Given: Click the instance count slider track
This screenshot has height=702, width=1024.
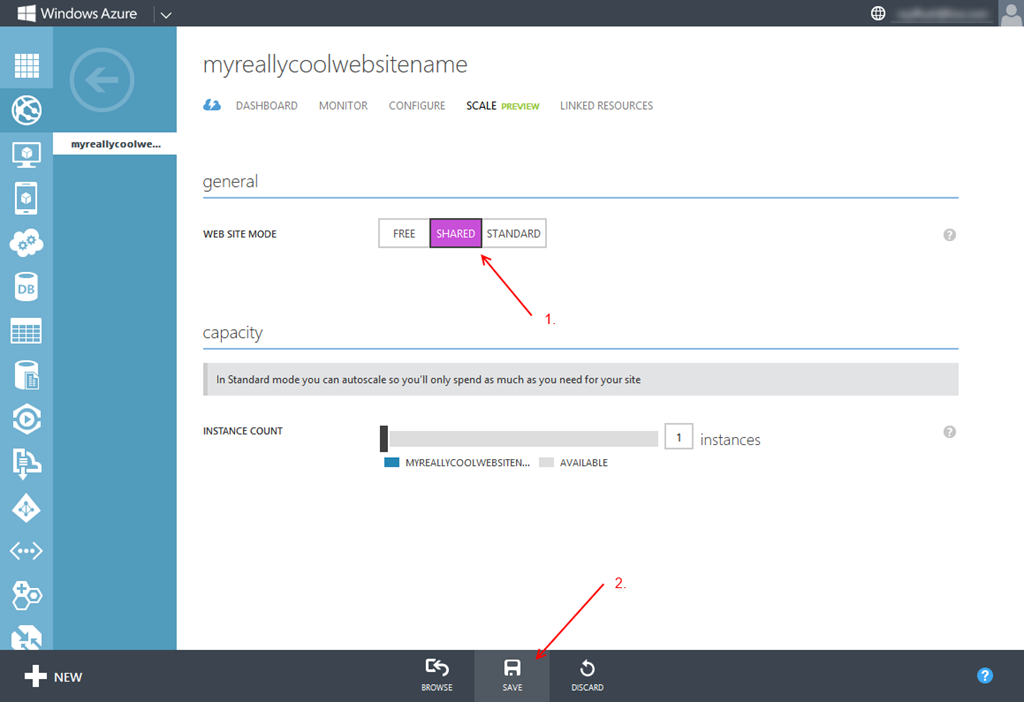Looking at the screenshot, I should pos(524,439).
